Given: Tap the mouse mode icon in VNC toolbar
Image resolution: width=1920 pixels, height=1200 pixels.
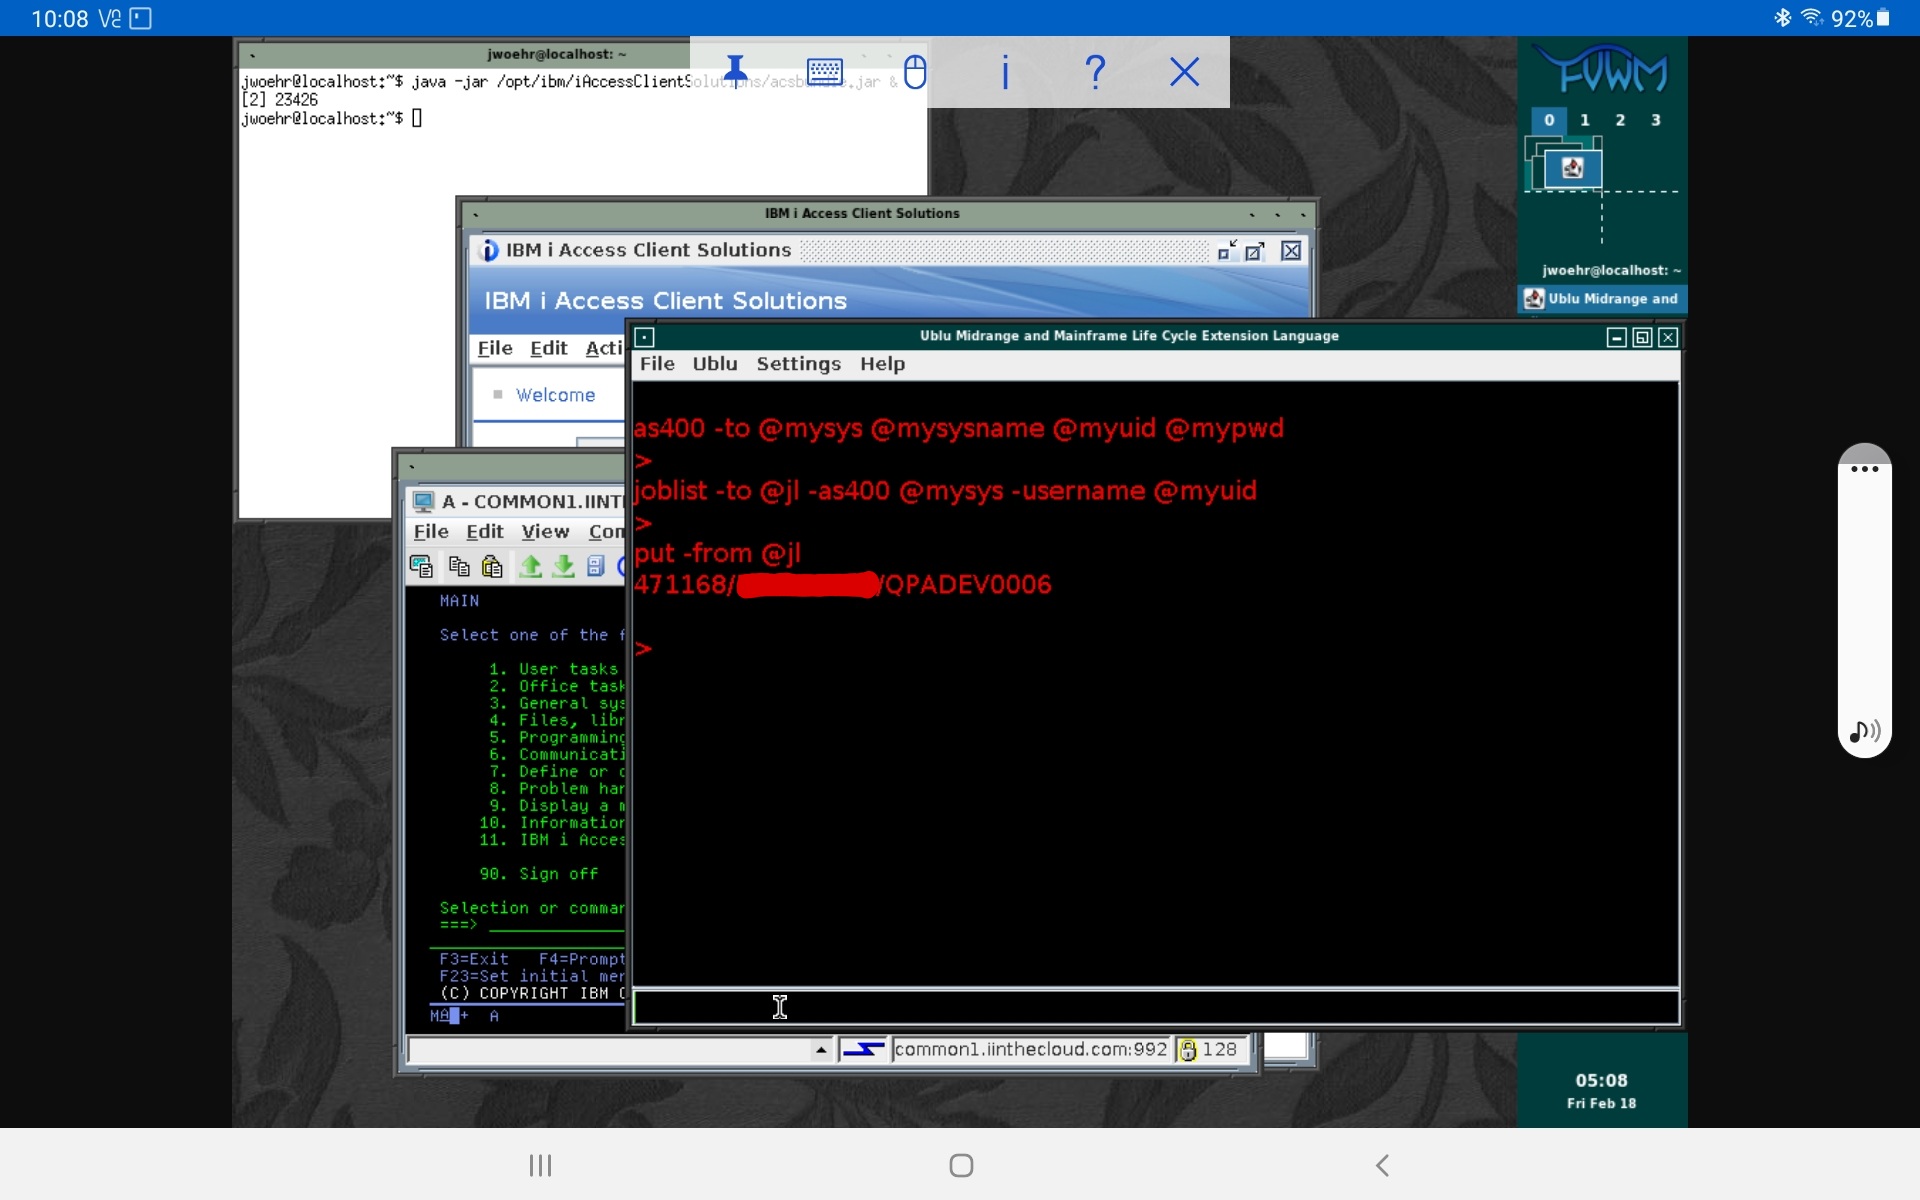Looking at the screenshot, I should [x=915, y=71].
